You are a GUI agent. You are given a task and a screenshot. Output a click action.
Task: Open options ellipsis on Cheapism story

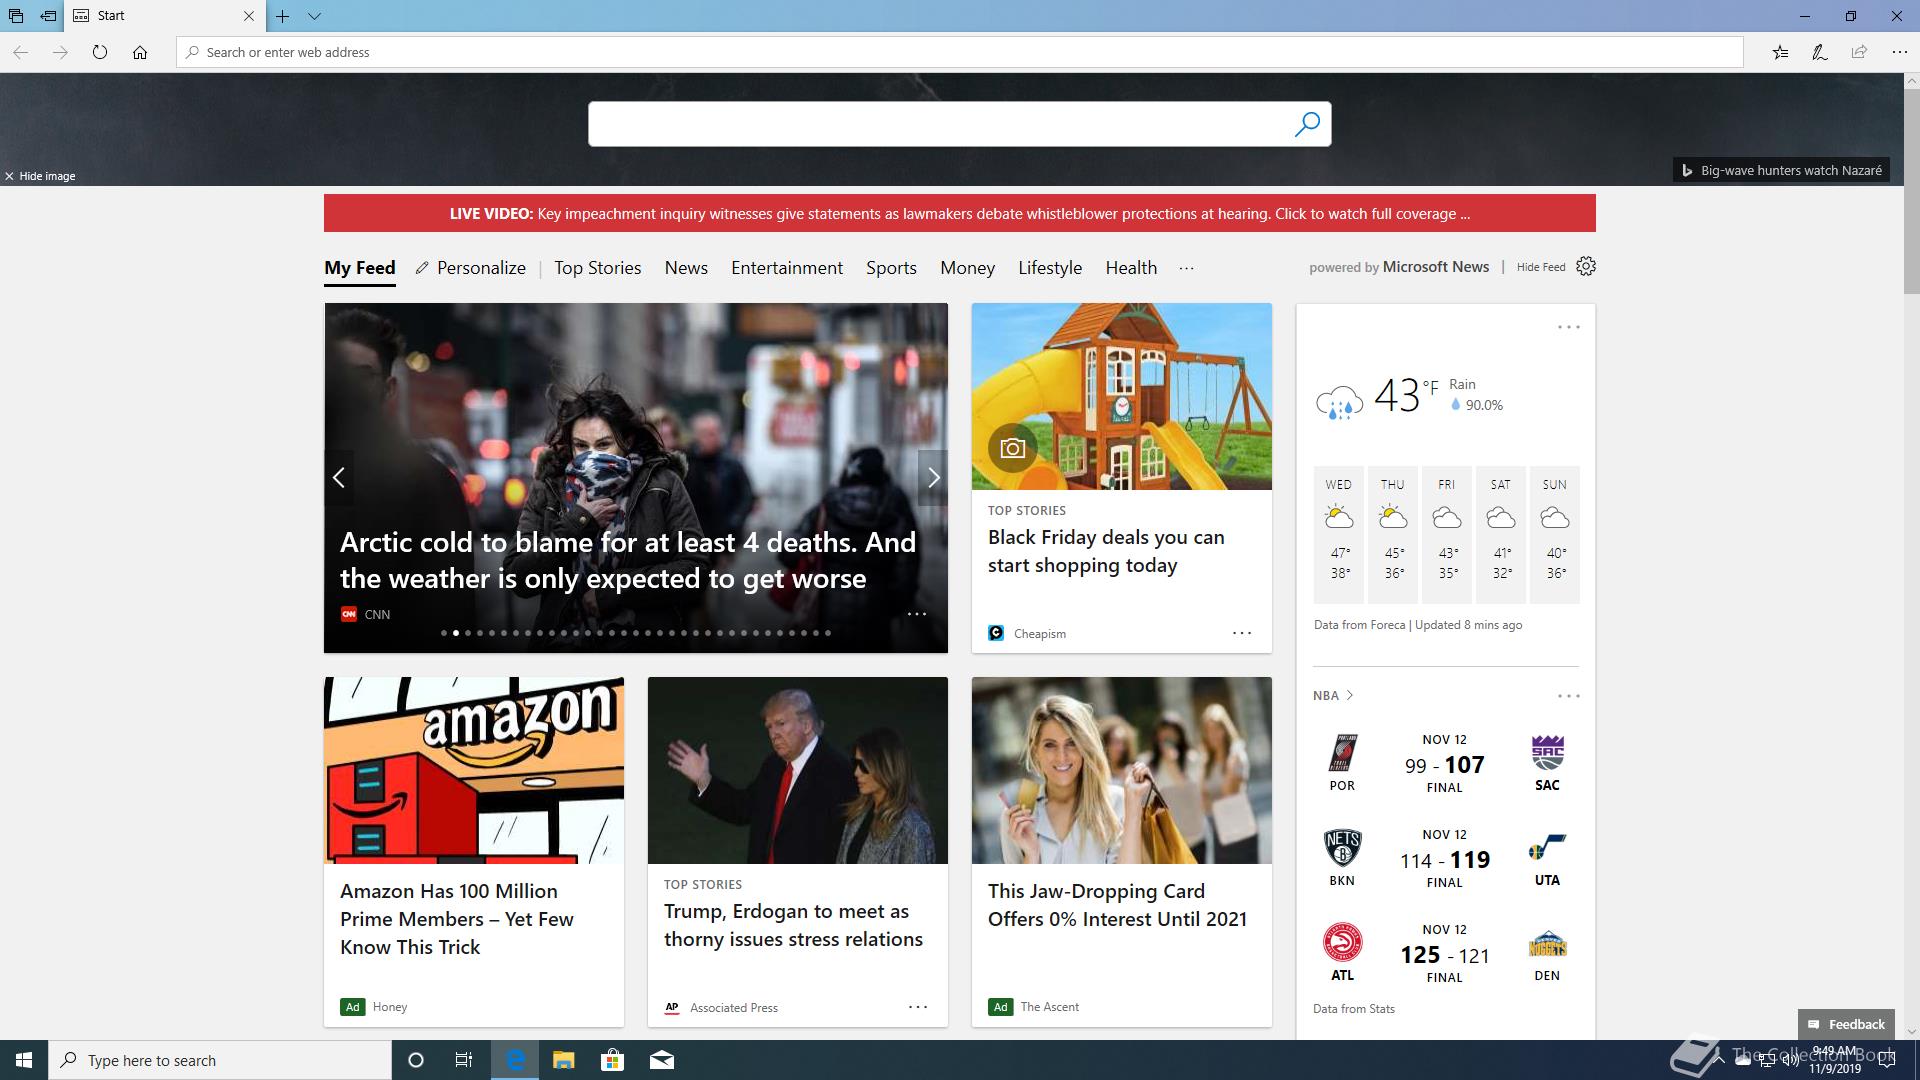pyautogui.click(x=1242, y=633)
